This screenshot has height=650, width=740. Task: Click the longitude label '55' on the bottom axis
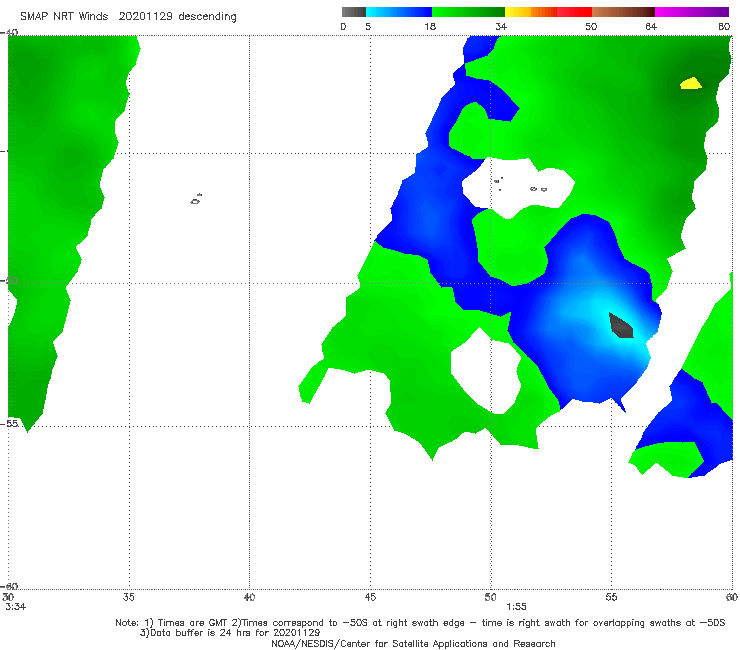[611, 597]
